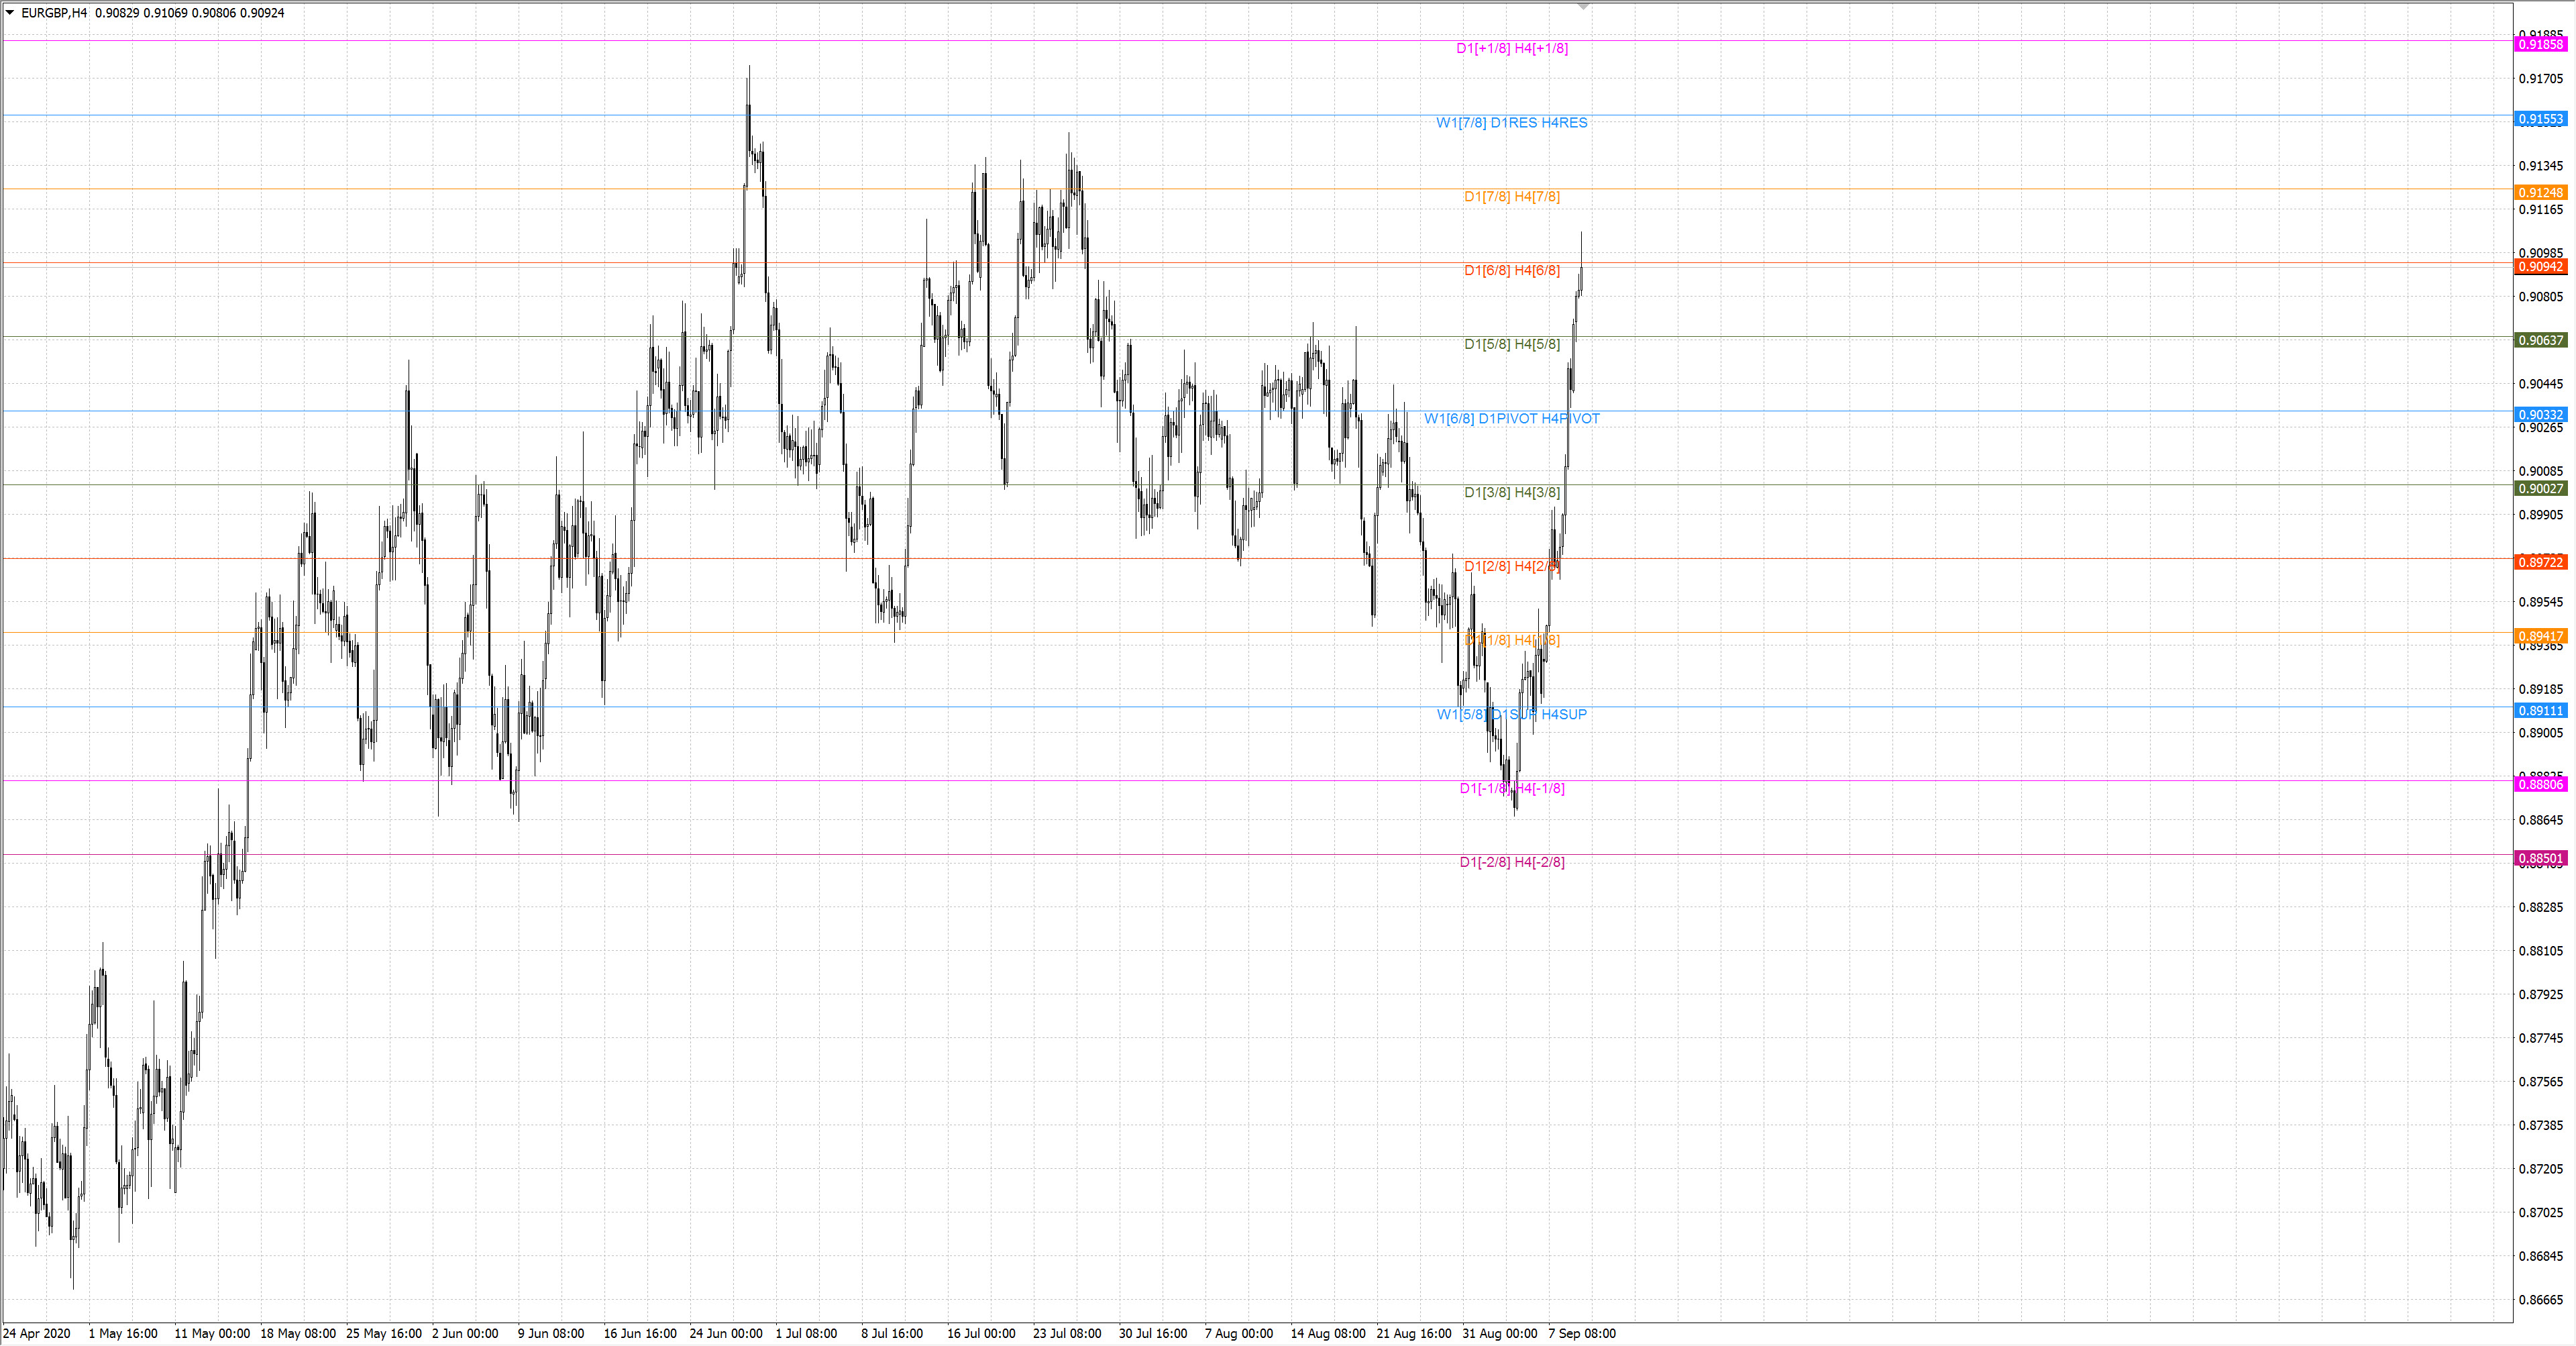Click the blue 0.91553 price tag
Screen dimensions: 2576x1346
pos(2540,119)
